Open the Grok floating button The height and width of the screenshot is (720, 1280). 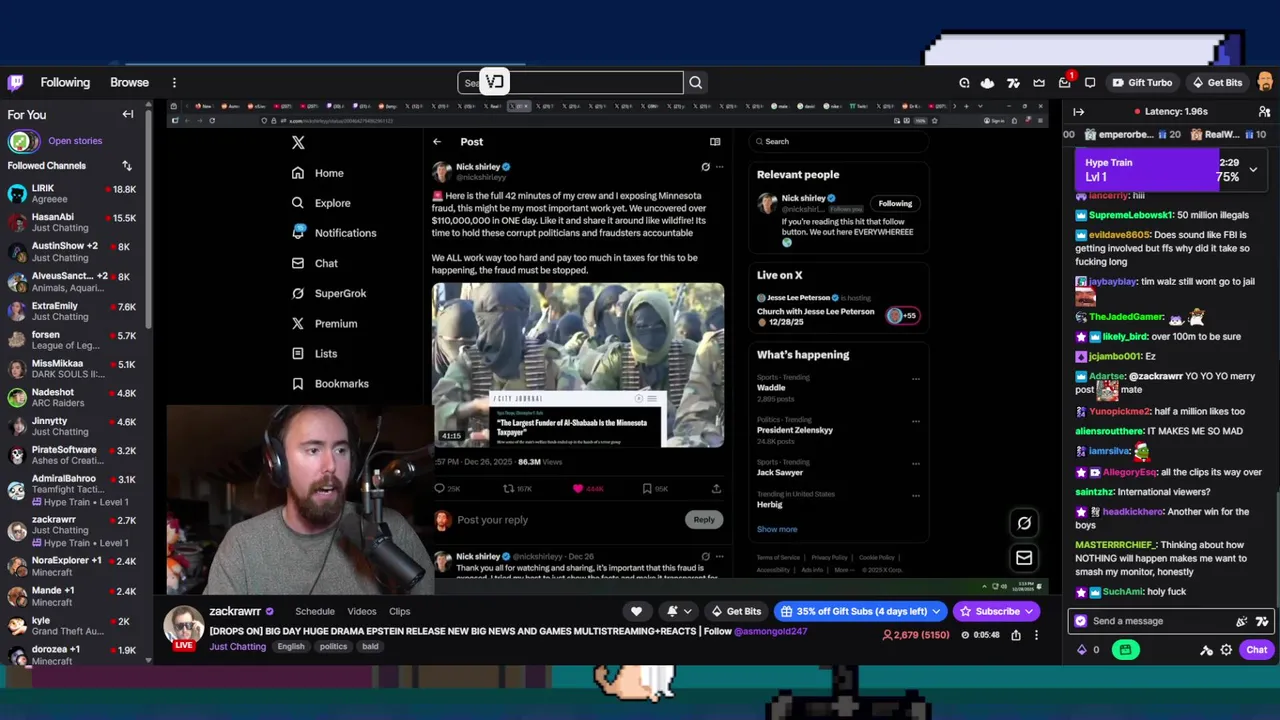[1024, 523]
